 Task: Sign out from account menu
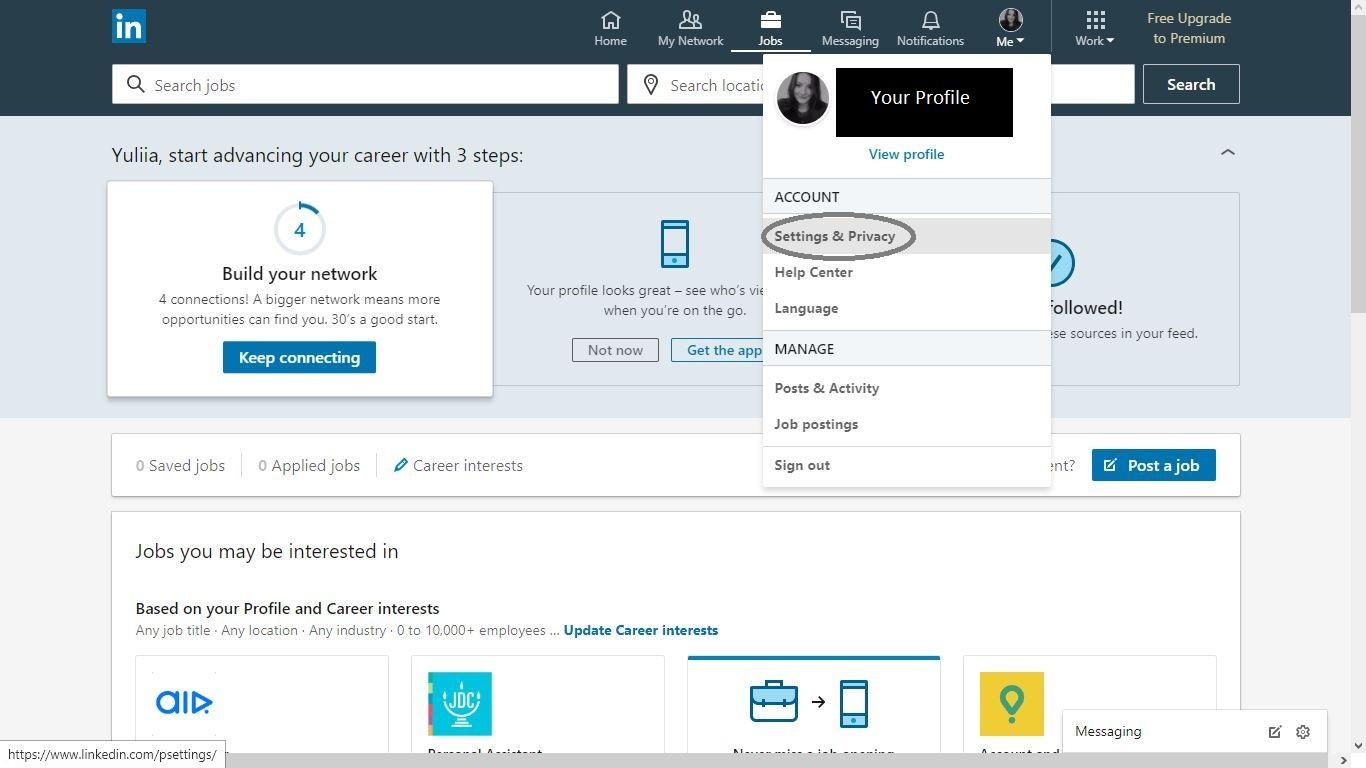click(802, 465)
